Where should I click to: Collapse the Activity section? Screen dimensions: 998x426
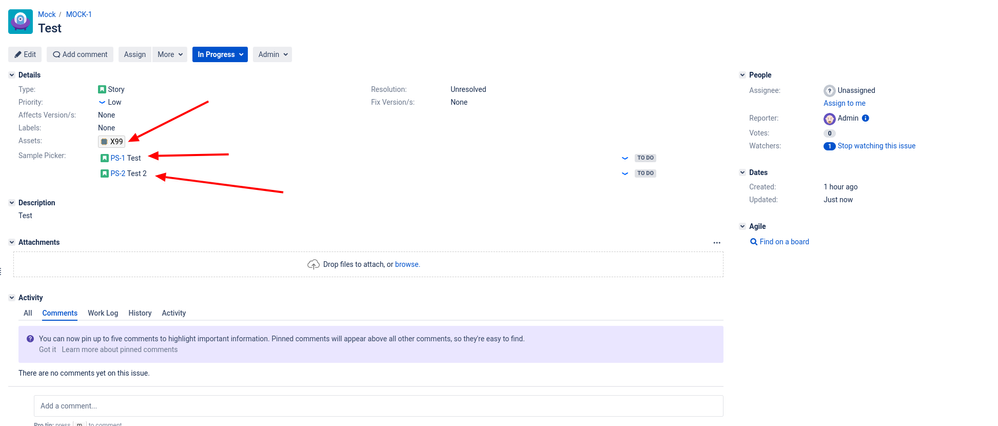(x=12, y=297)
